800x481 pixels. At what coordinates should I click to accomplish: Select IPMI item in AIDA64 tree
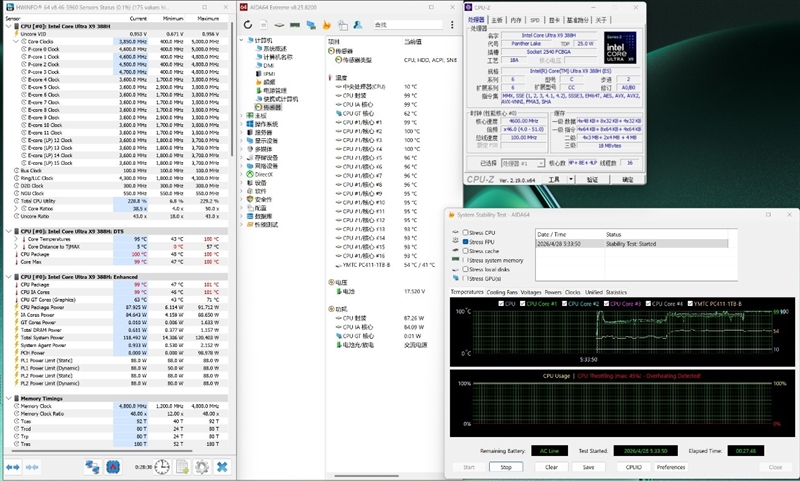[x=266, y=73]
